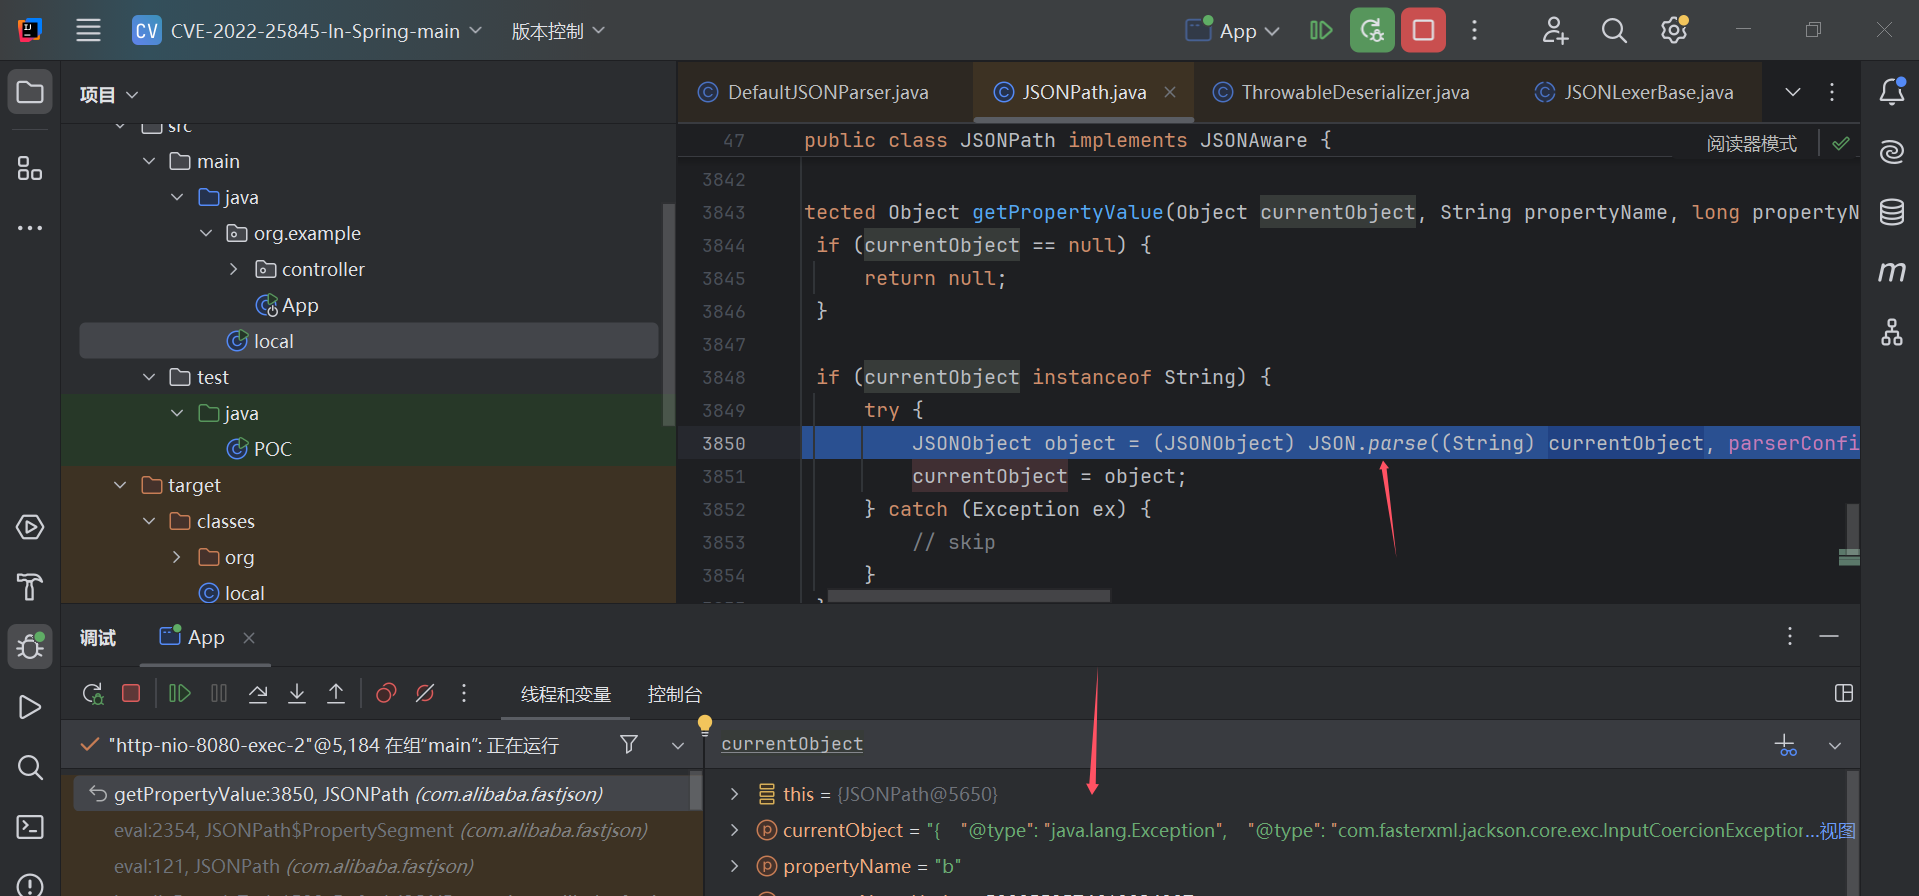Toggle debug layout settings icon

[1844, 693]
